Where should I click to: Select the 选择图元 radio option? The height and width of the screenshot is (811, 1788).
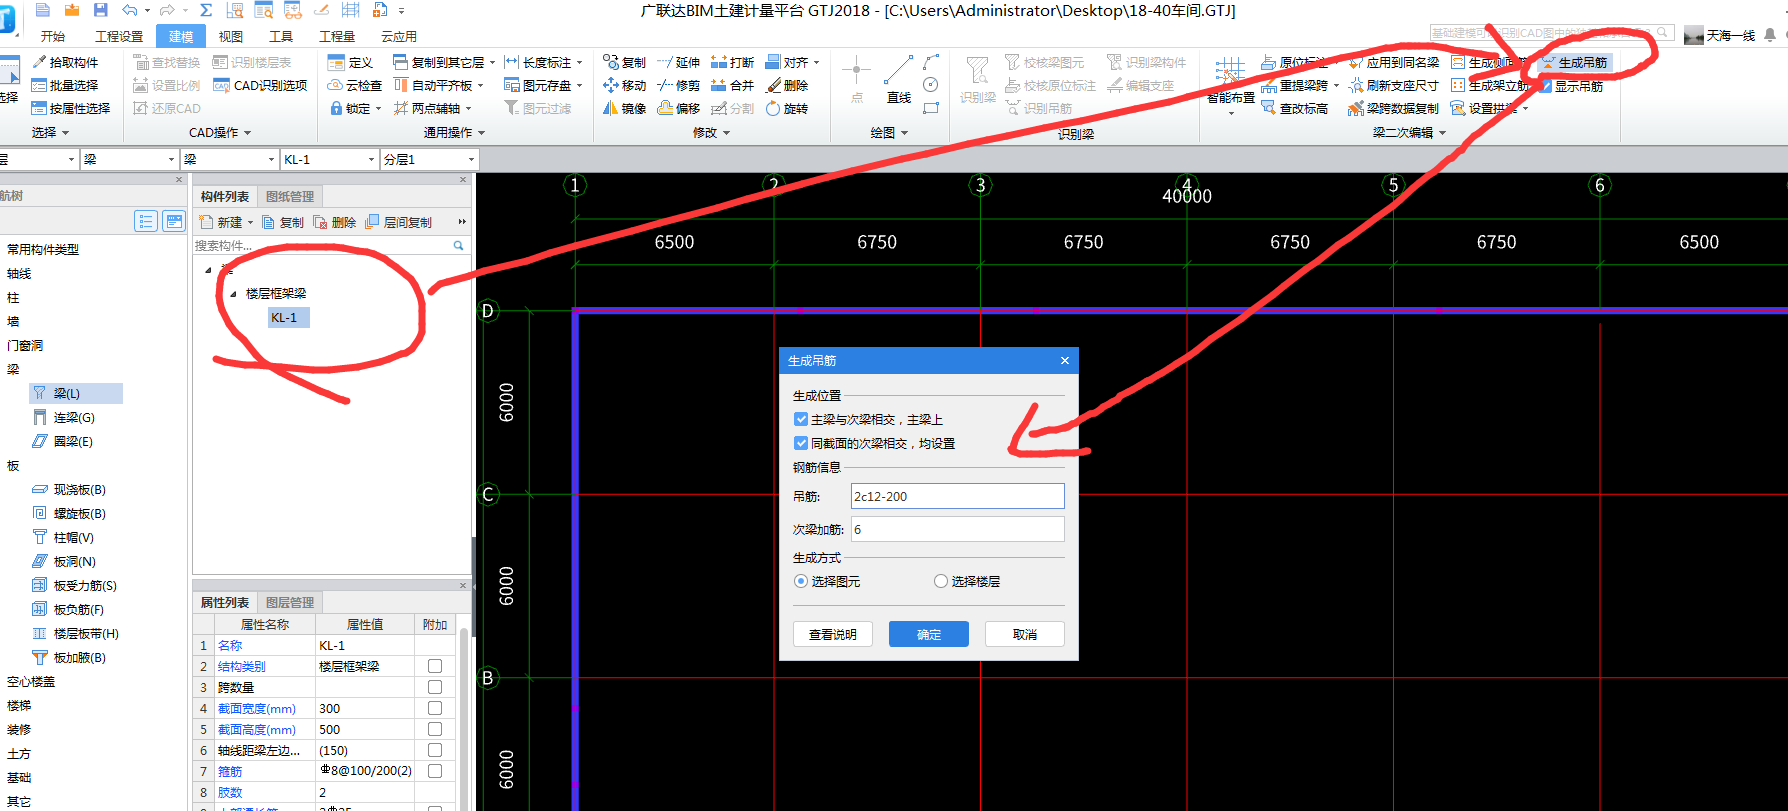pos(801,581)
